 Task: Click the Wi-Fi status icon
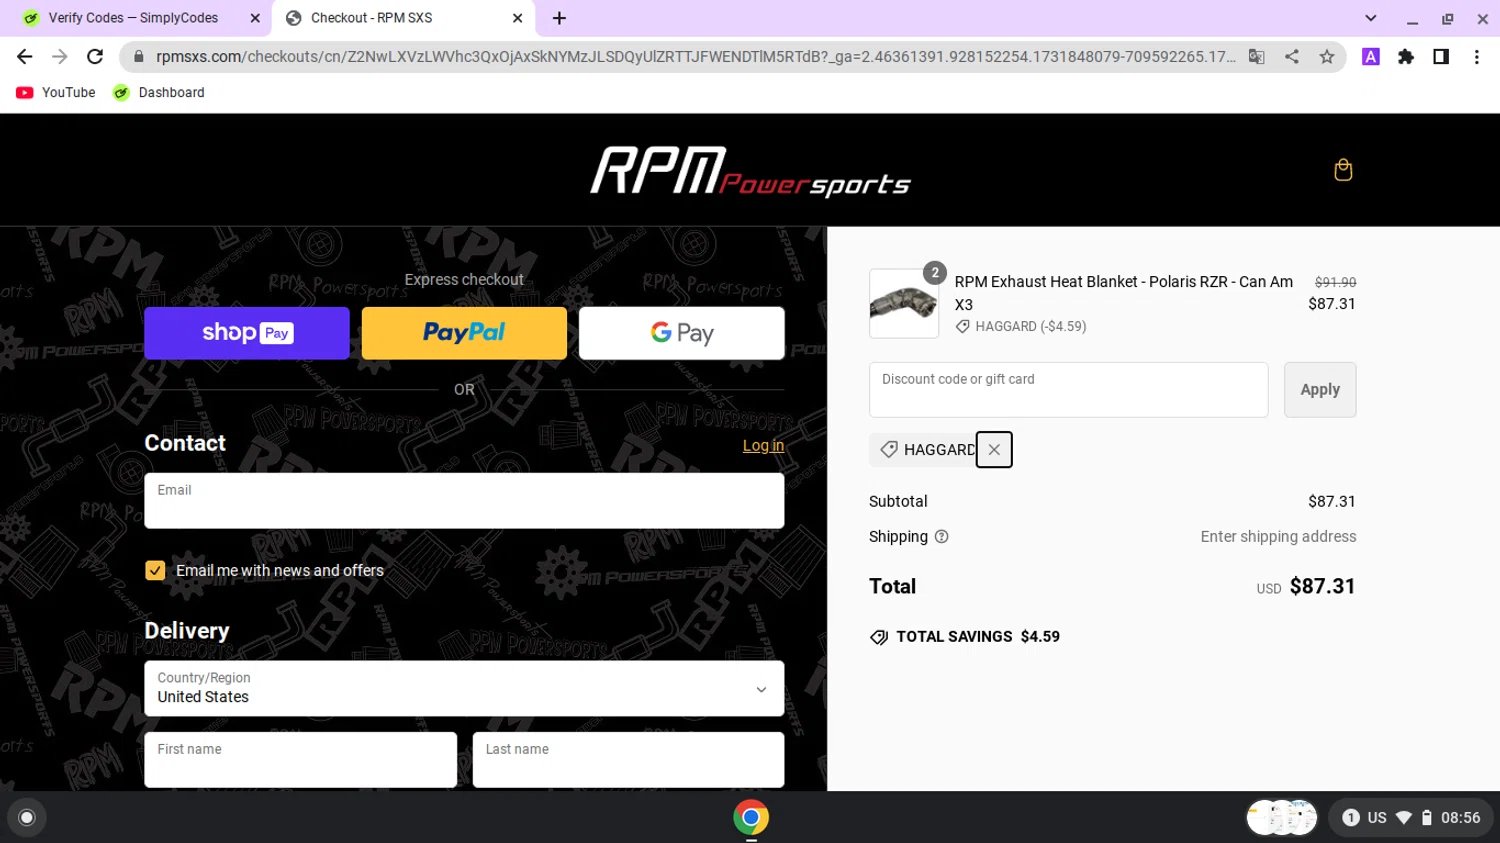[x=1404, y=818]
